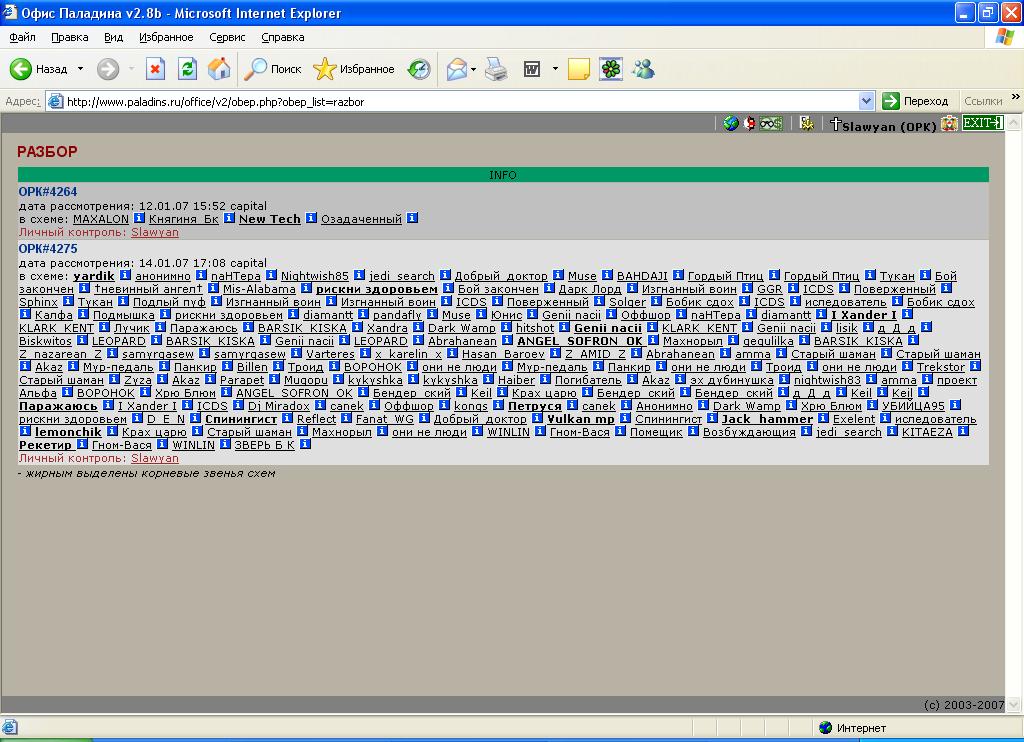Click the page scrollbar up arrow

point(1014,122)
